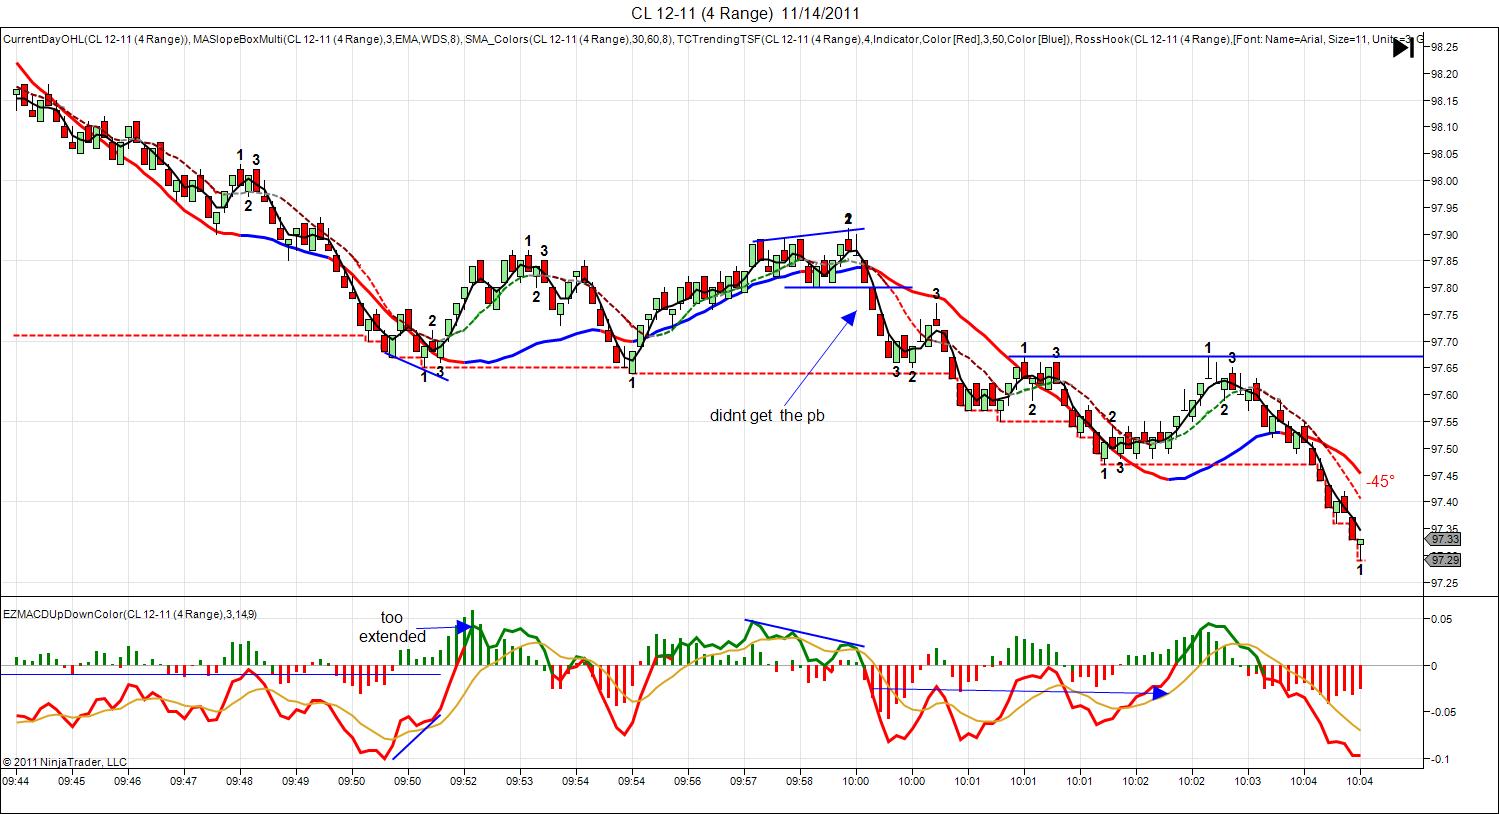Click the jump-to-latest-bar arrow icon
The image size is (1499, 814).
1403,47
